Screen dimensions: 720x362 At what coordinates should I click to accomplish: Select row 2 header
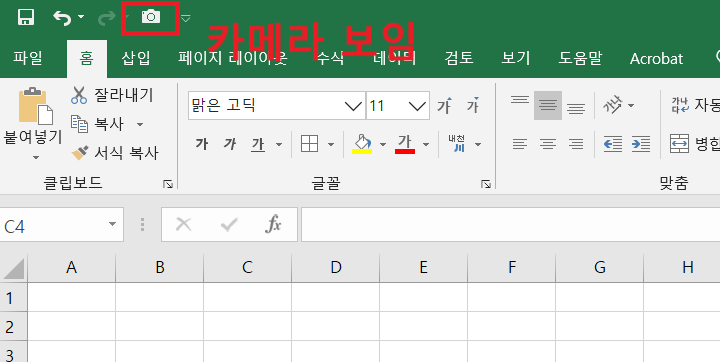pyautogui.click(x=14, y=327)
